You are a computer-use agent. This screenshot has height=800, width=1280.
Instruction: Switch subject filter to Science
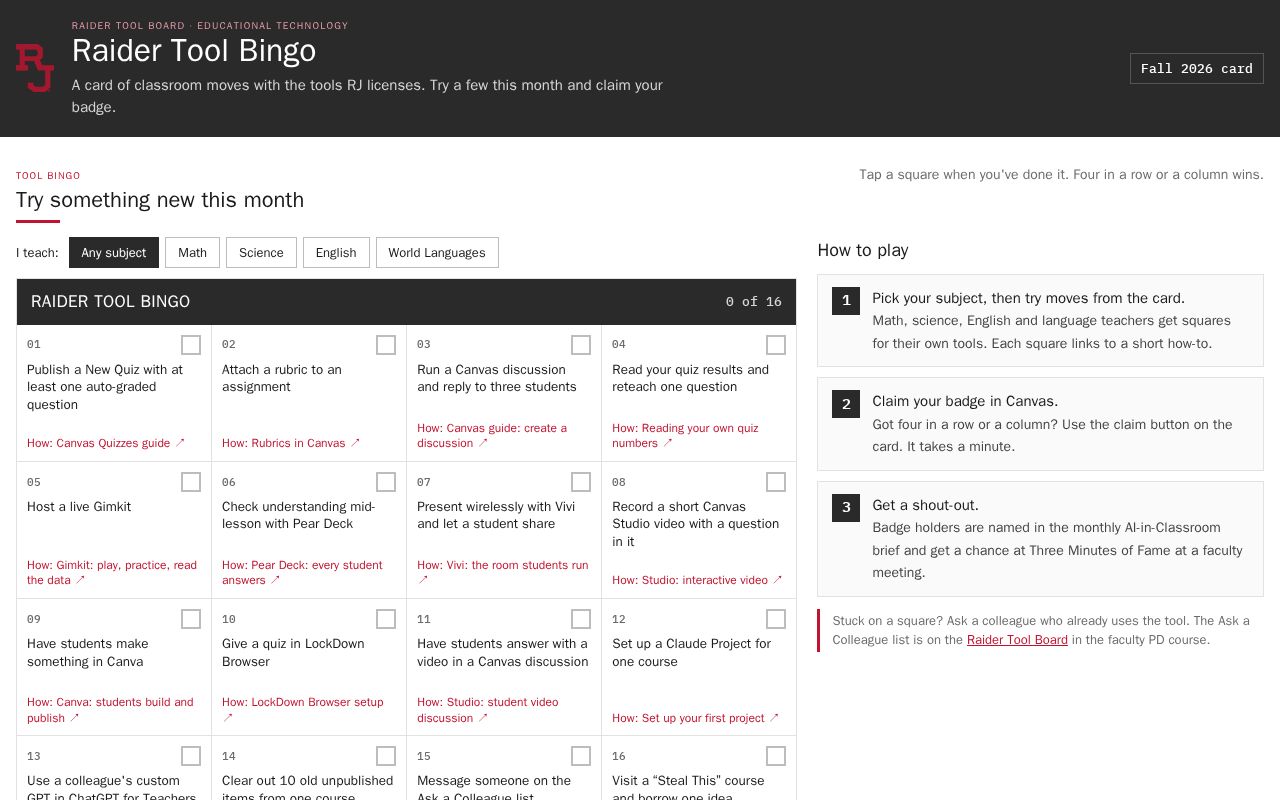click(261, 253)
